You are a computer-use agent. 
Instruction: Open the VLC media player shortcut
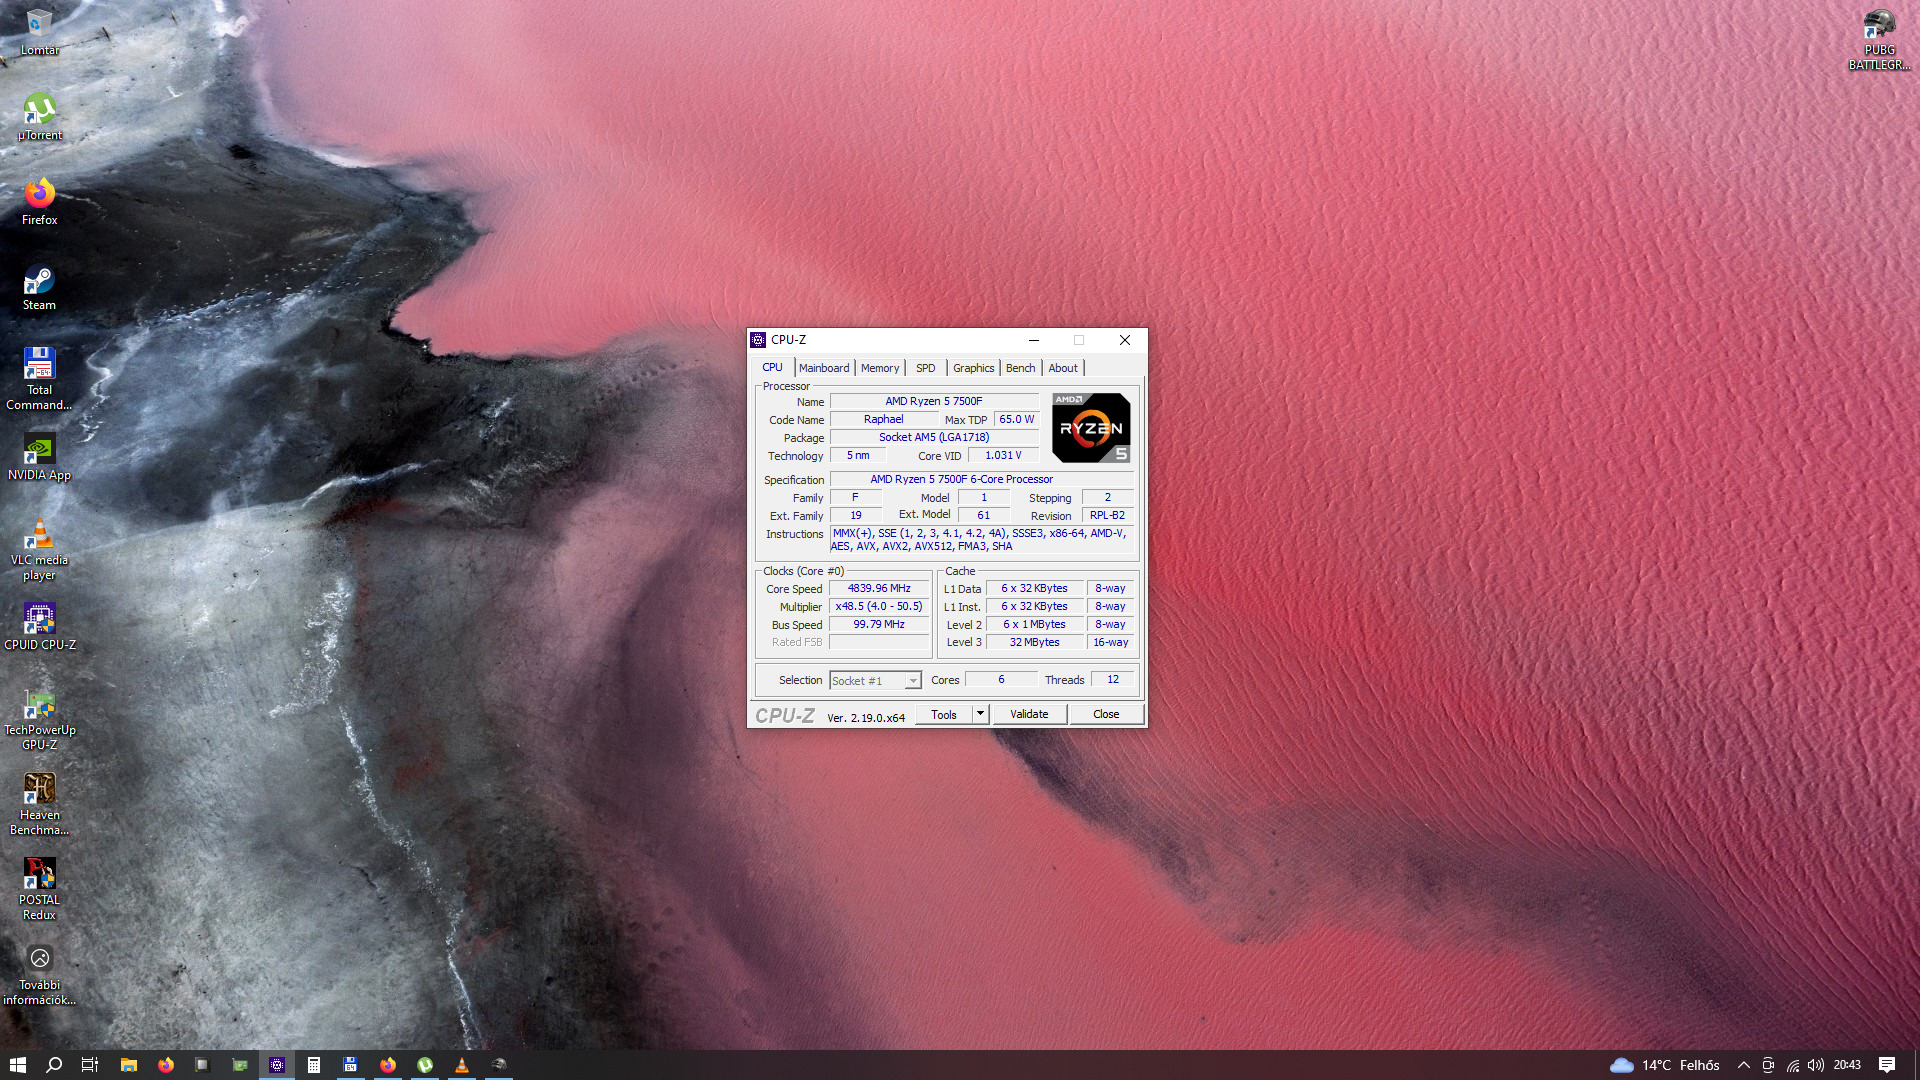[39, 536]
